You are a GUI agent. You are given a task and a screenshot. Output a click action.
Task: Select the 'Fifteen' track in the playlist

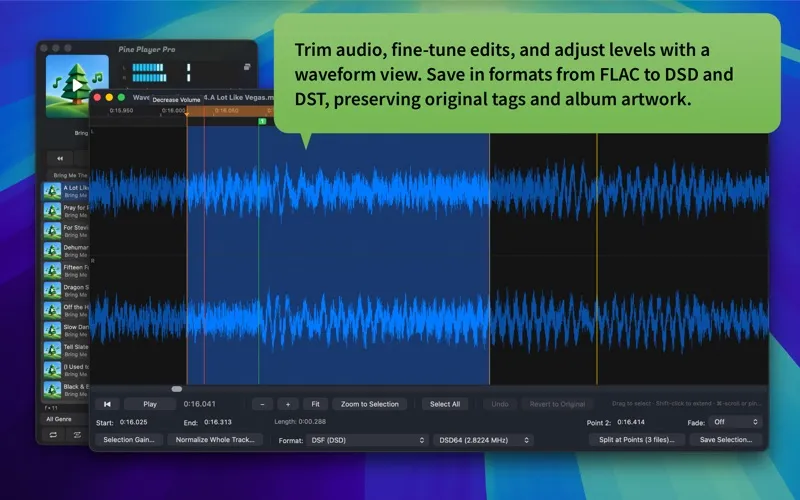pos(65,271)
